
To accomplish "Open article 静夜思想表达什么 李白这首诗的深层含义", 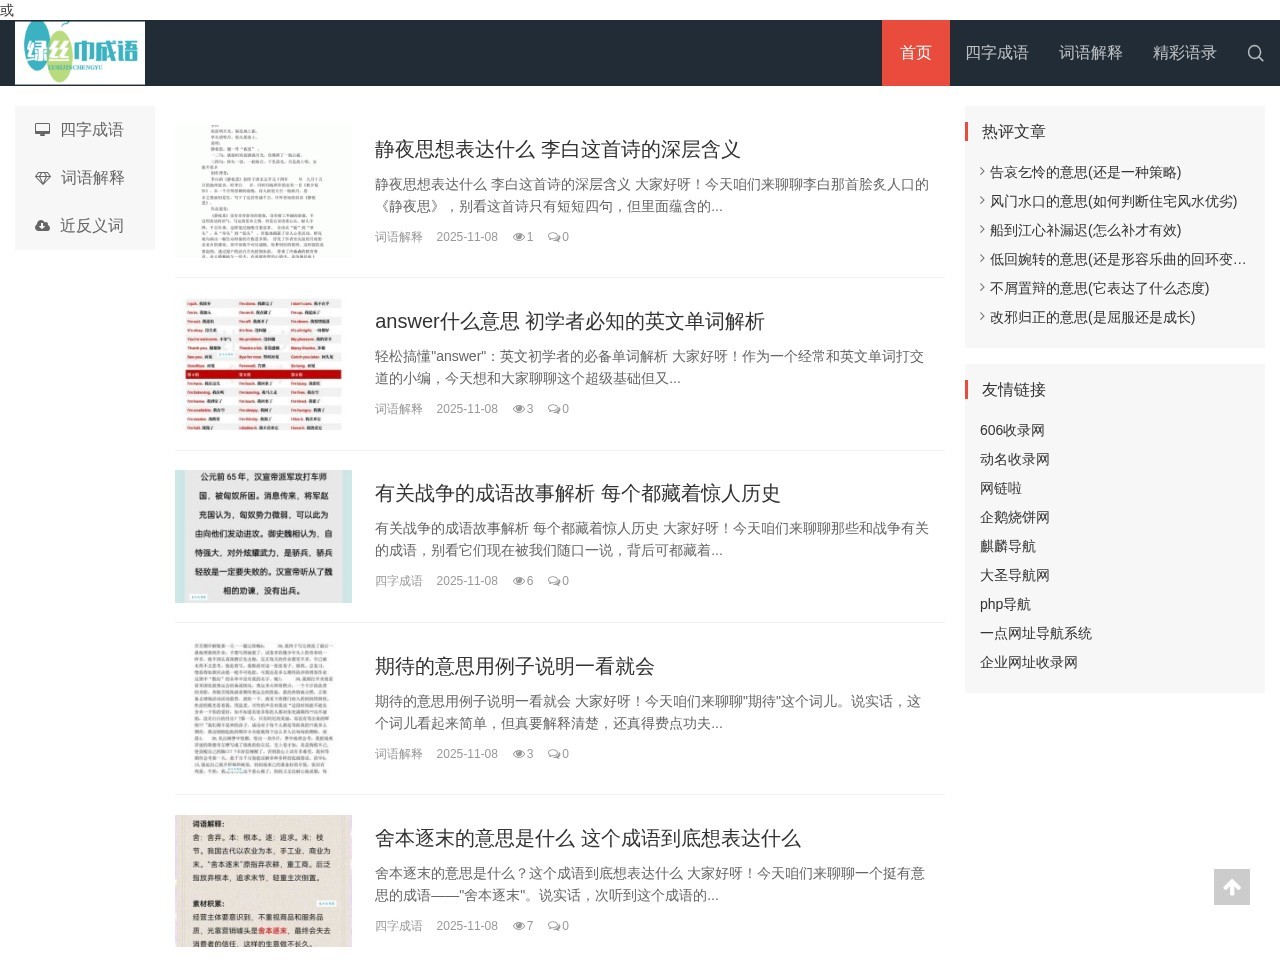I will point(557,150).
